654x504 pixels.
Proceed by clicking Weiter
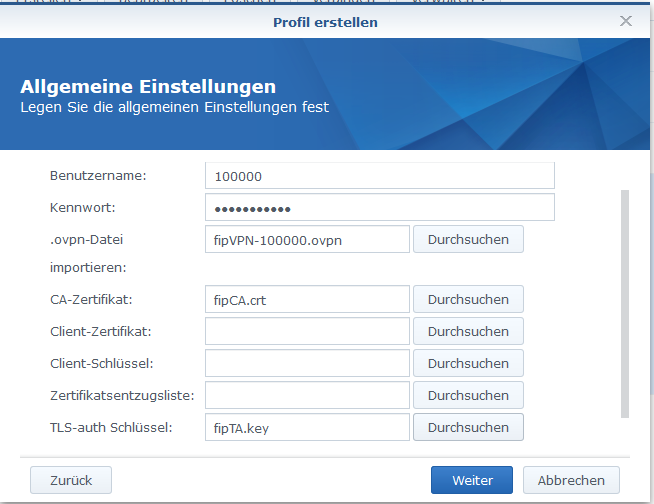[x=472, y=480]
